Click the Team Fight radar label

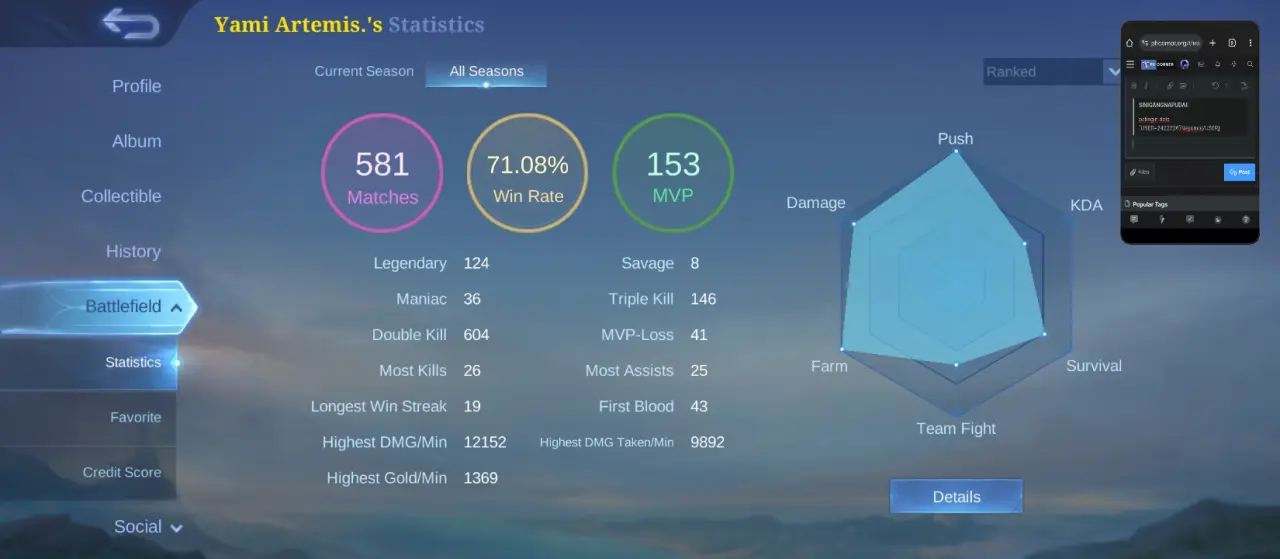956,429
